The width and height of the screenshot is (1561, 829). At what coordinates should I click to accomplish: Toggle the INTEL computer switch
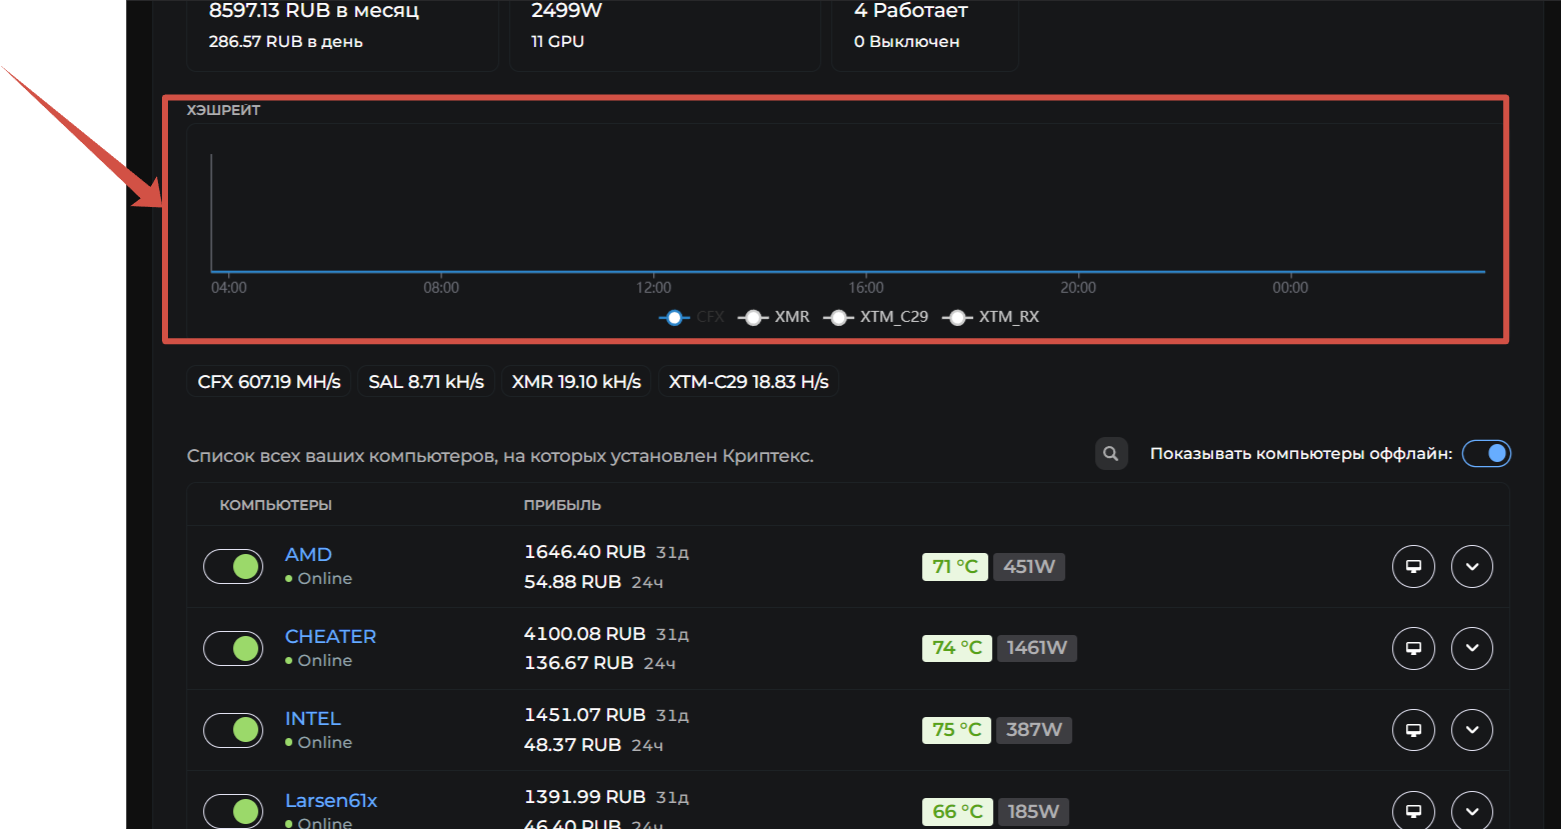[233, 730]
